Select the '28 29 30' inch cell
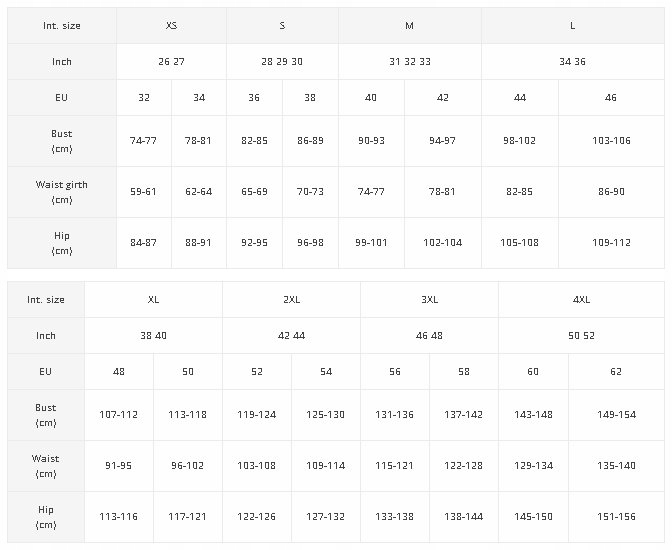 tap(282, 62)
